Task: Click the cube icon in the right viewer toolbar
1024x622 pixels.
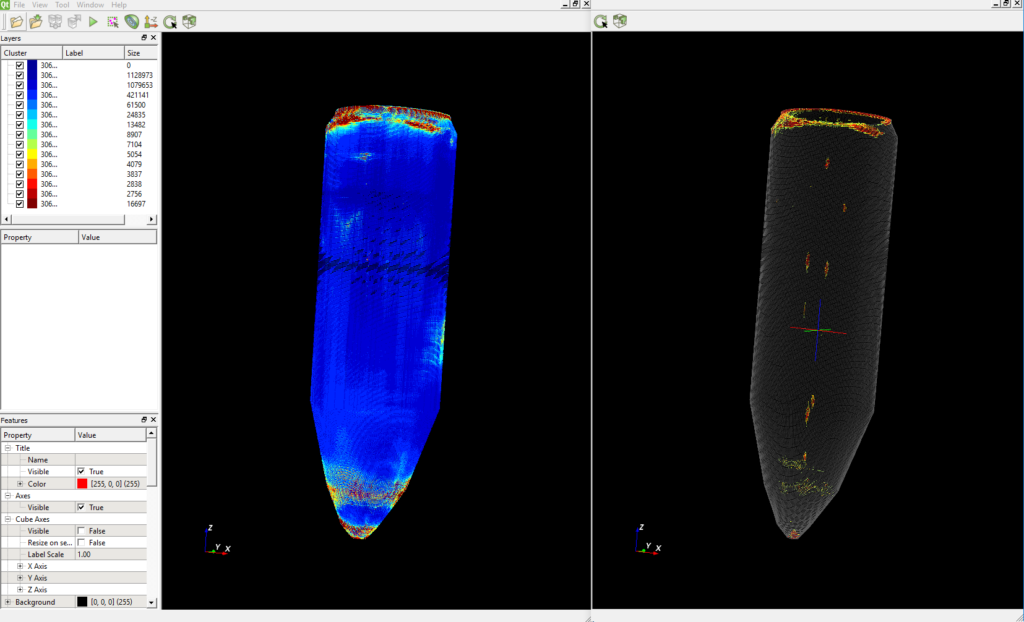Action: [620, 21]
